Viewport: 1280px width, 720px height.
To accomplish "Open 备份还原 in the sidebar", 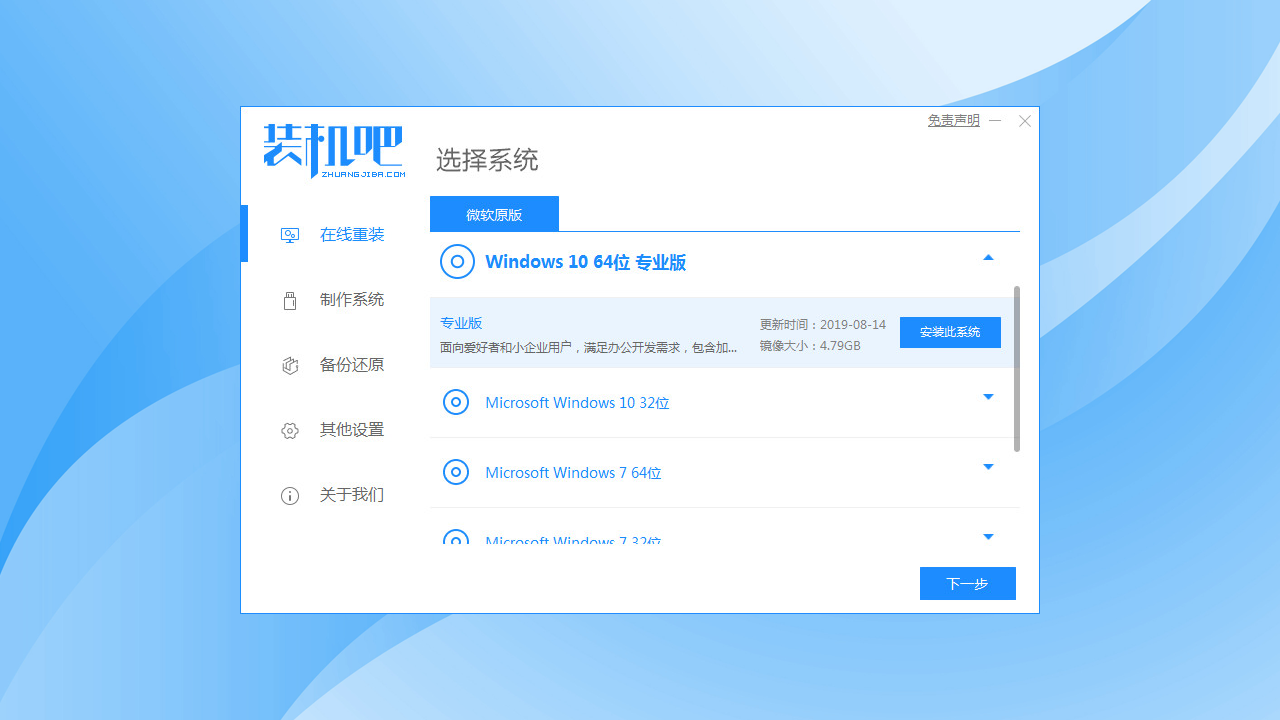I will point(352,365).
